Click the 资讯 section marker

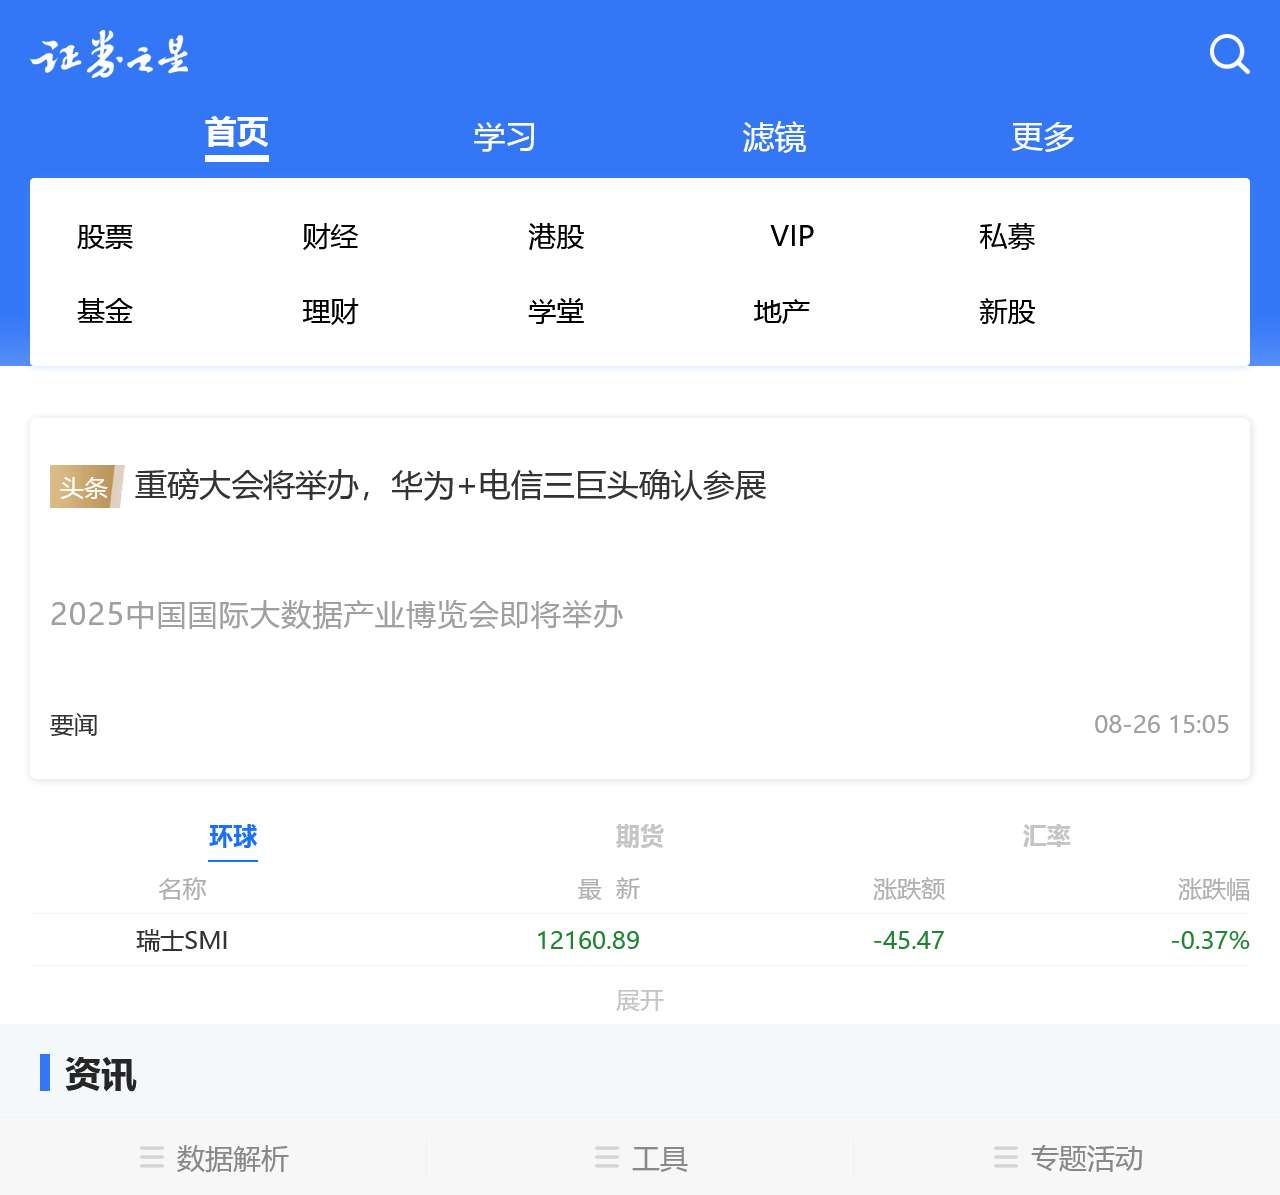click(45, 1076)
